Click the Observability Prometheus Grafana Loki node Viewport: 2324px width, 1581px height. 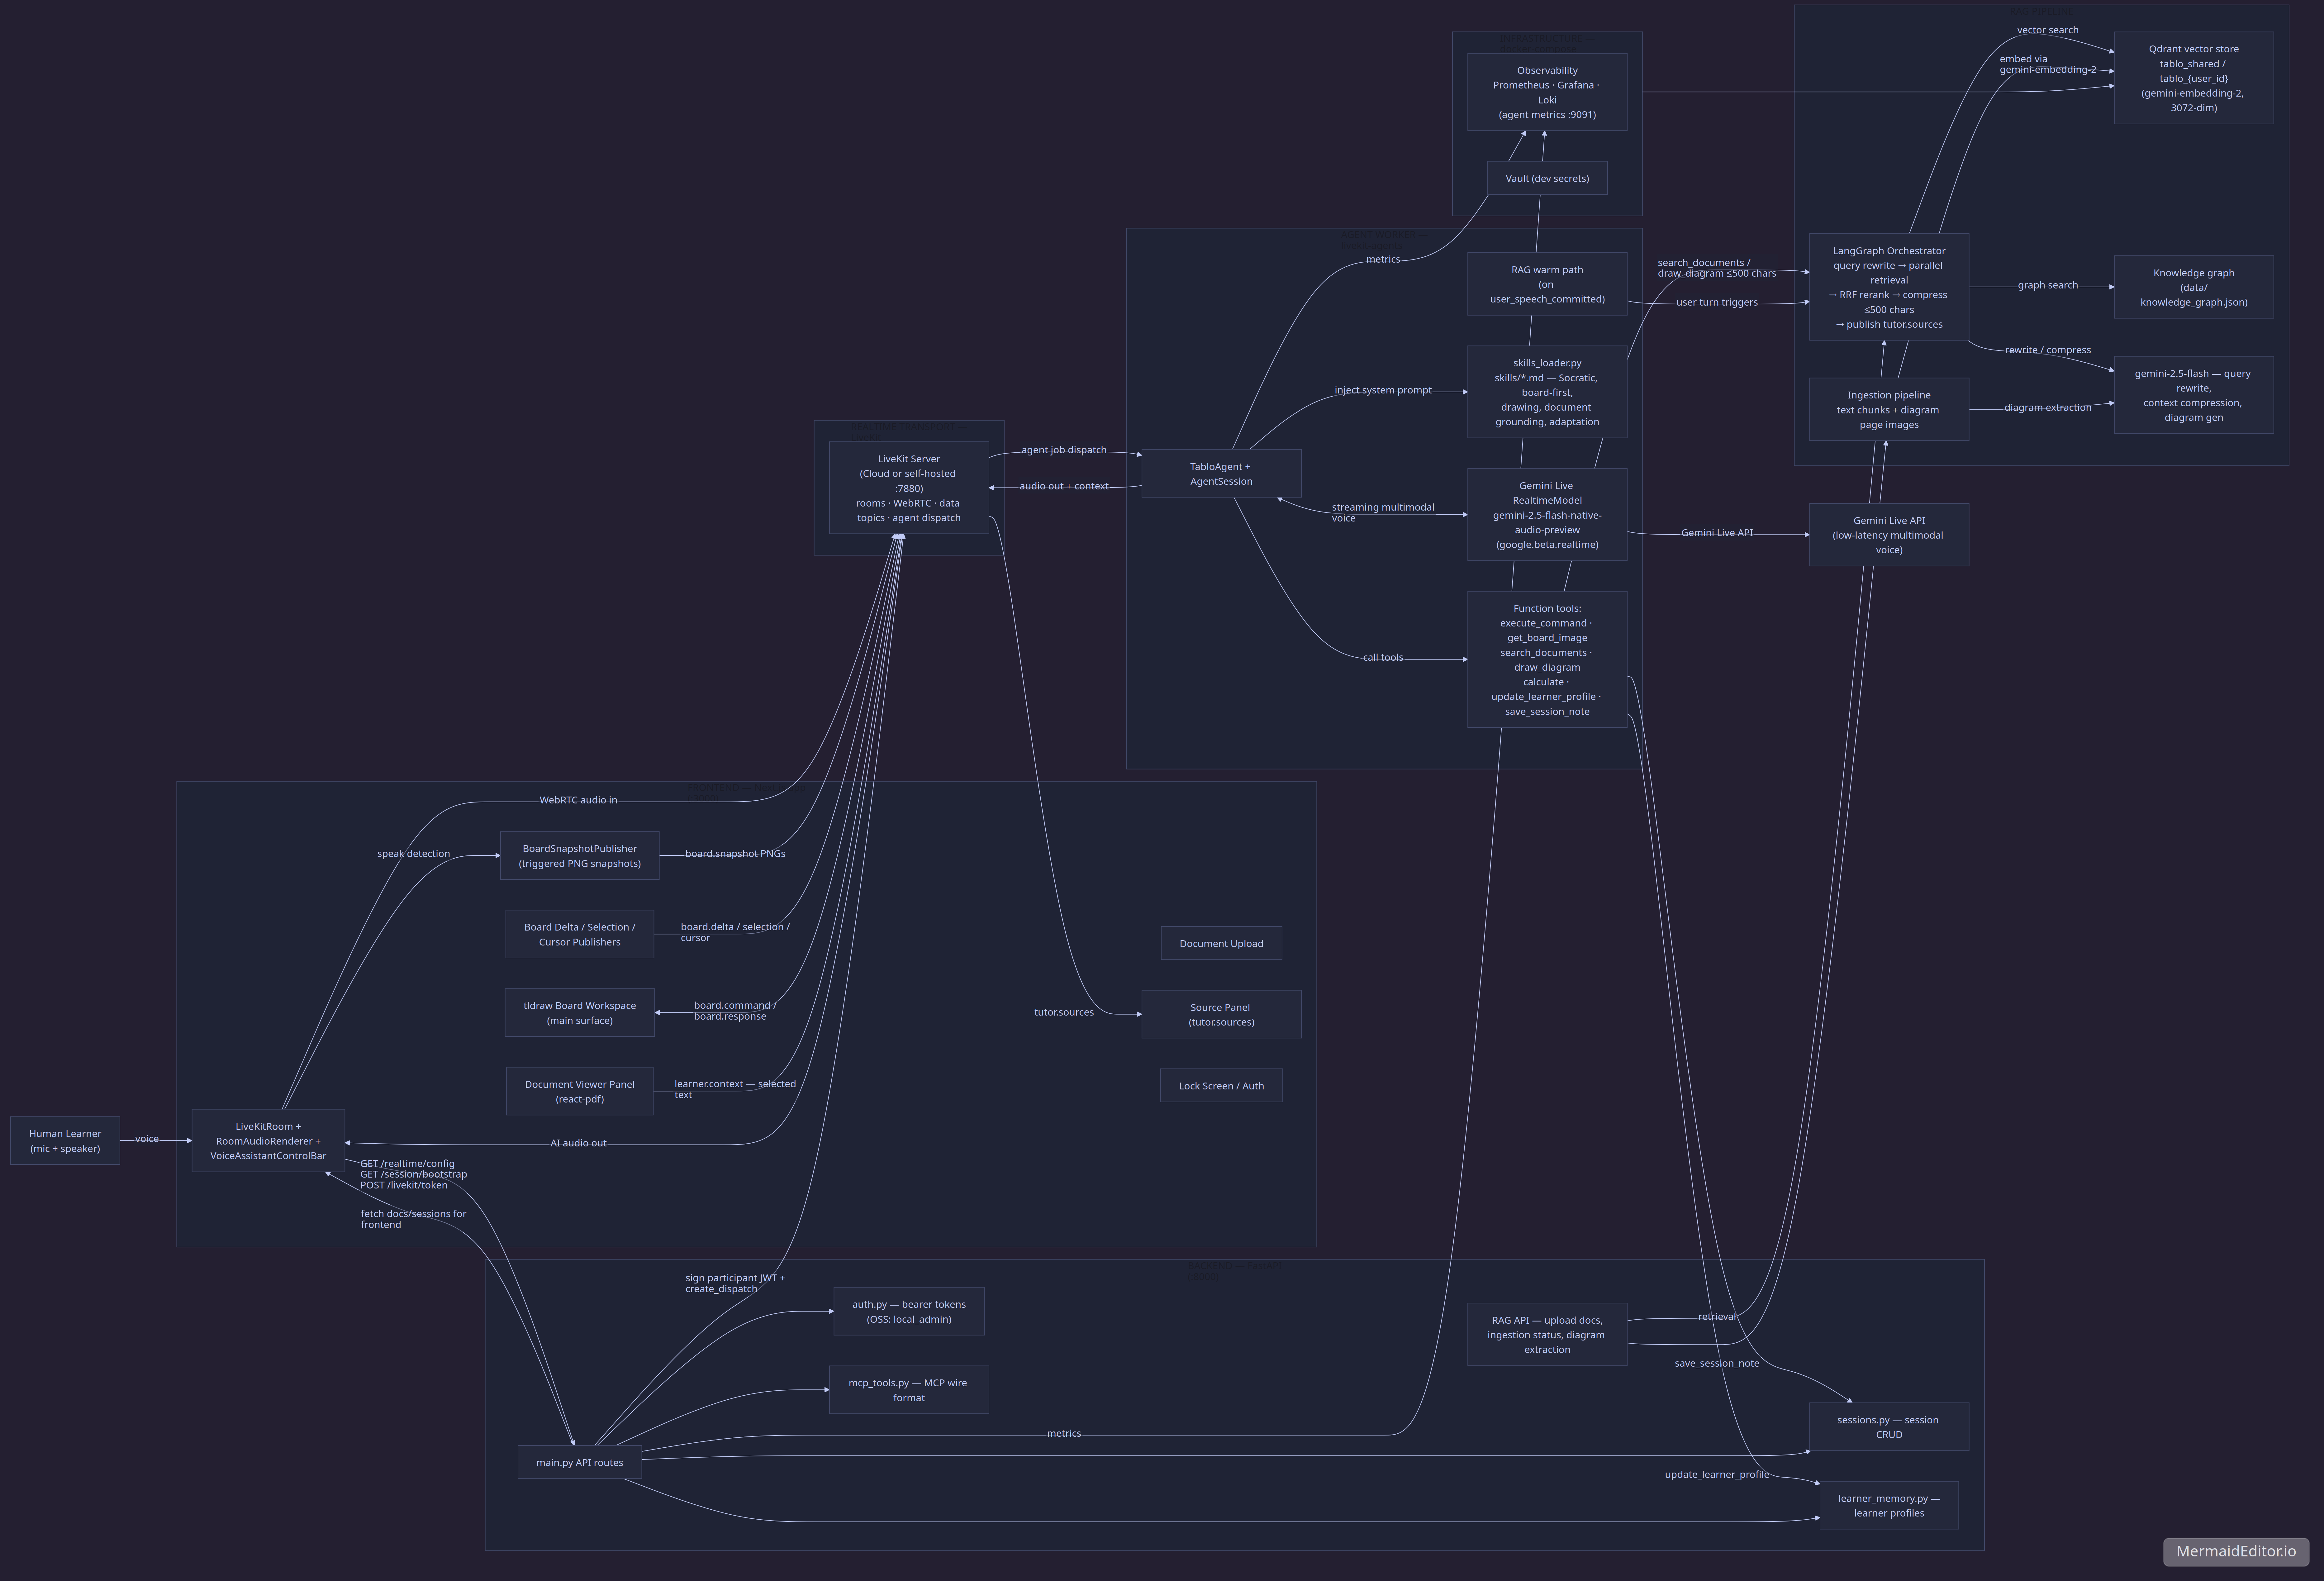point(1547,92)
